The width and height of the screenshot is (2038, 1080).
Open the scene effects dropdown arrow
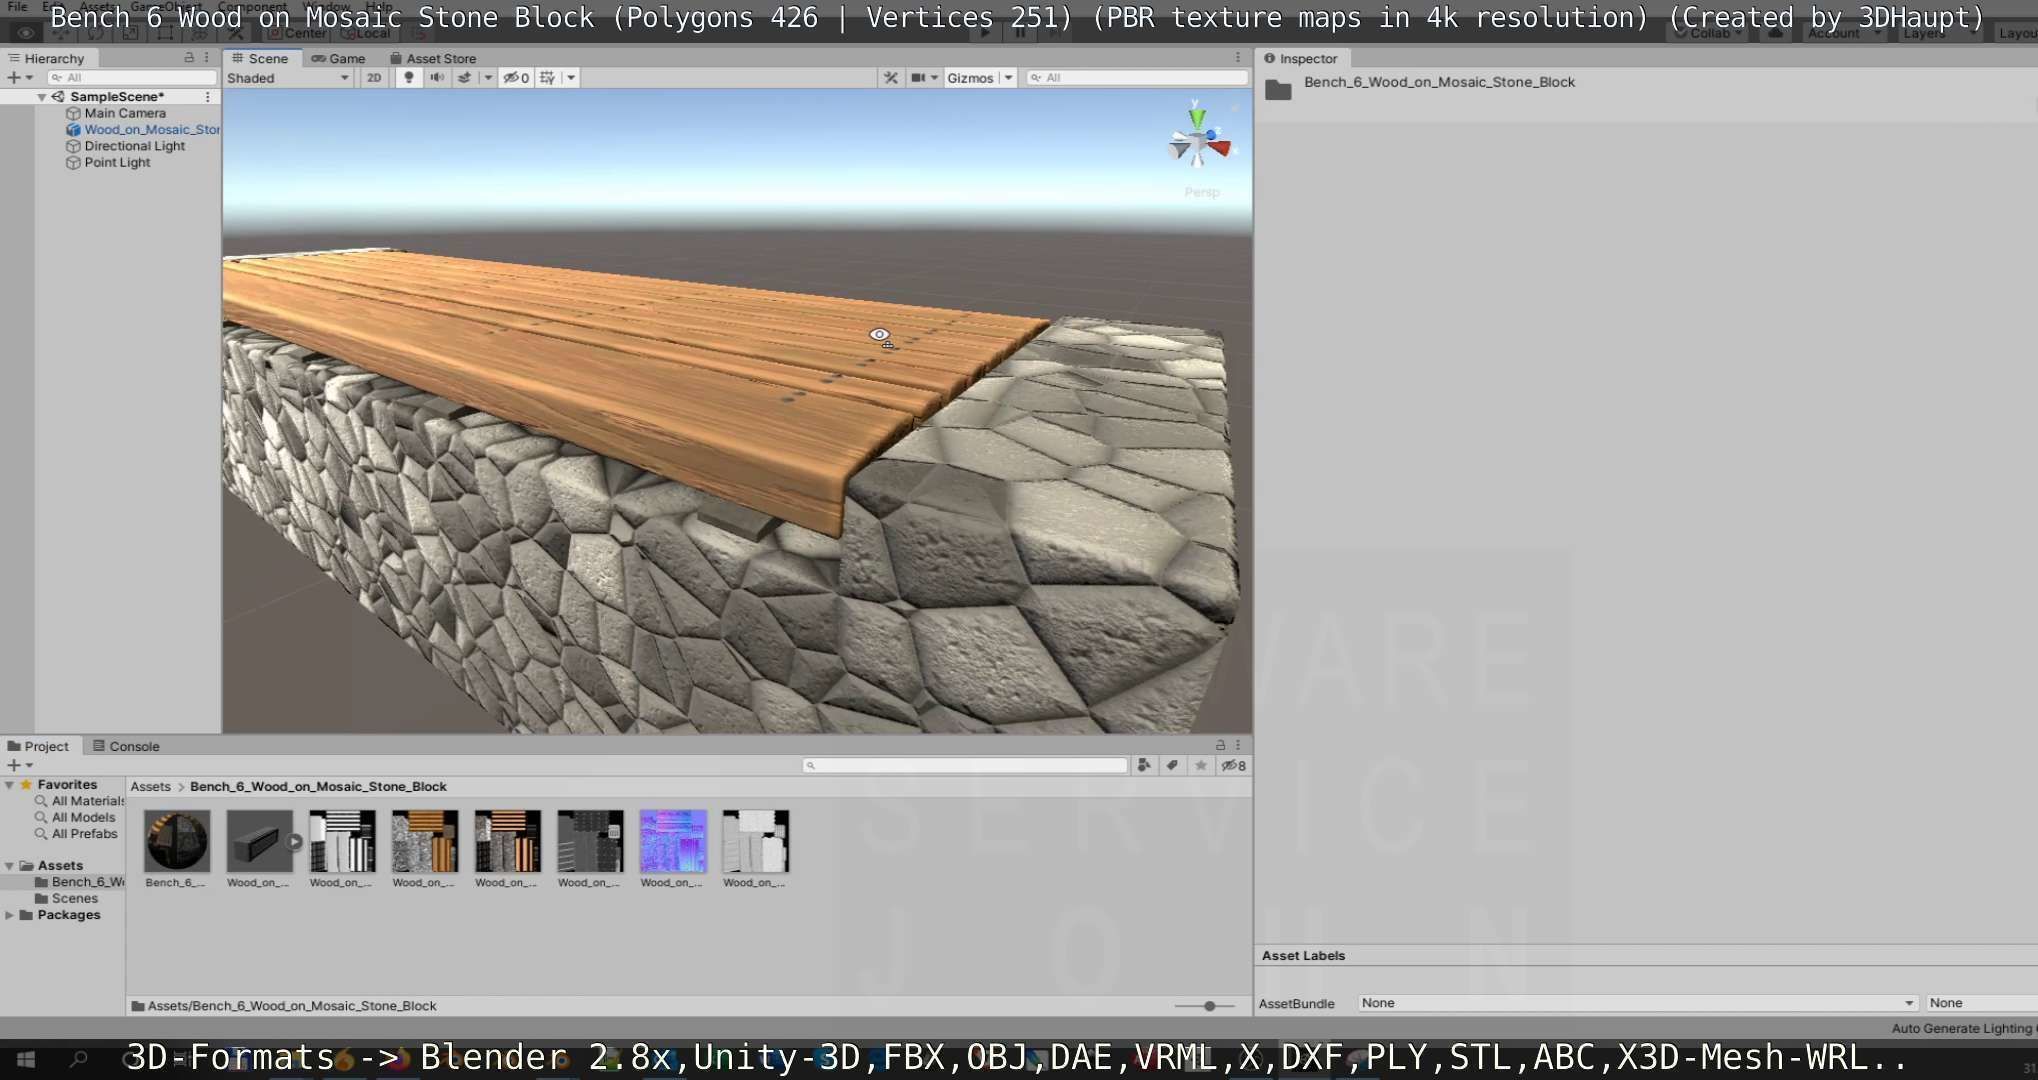point(488,78)
